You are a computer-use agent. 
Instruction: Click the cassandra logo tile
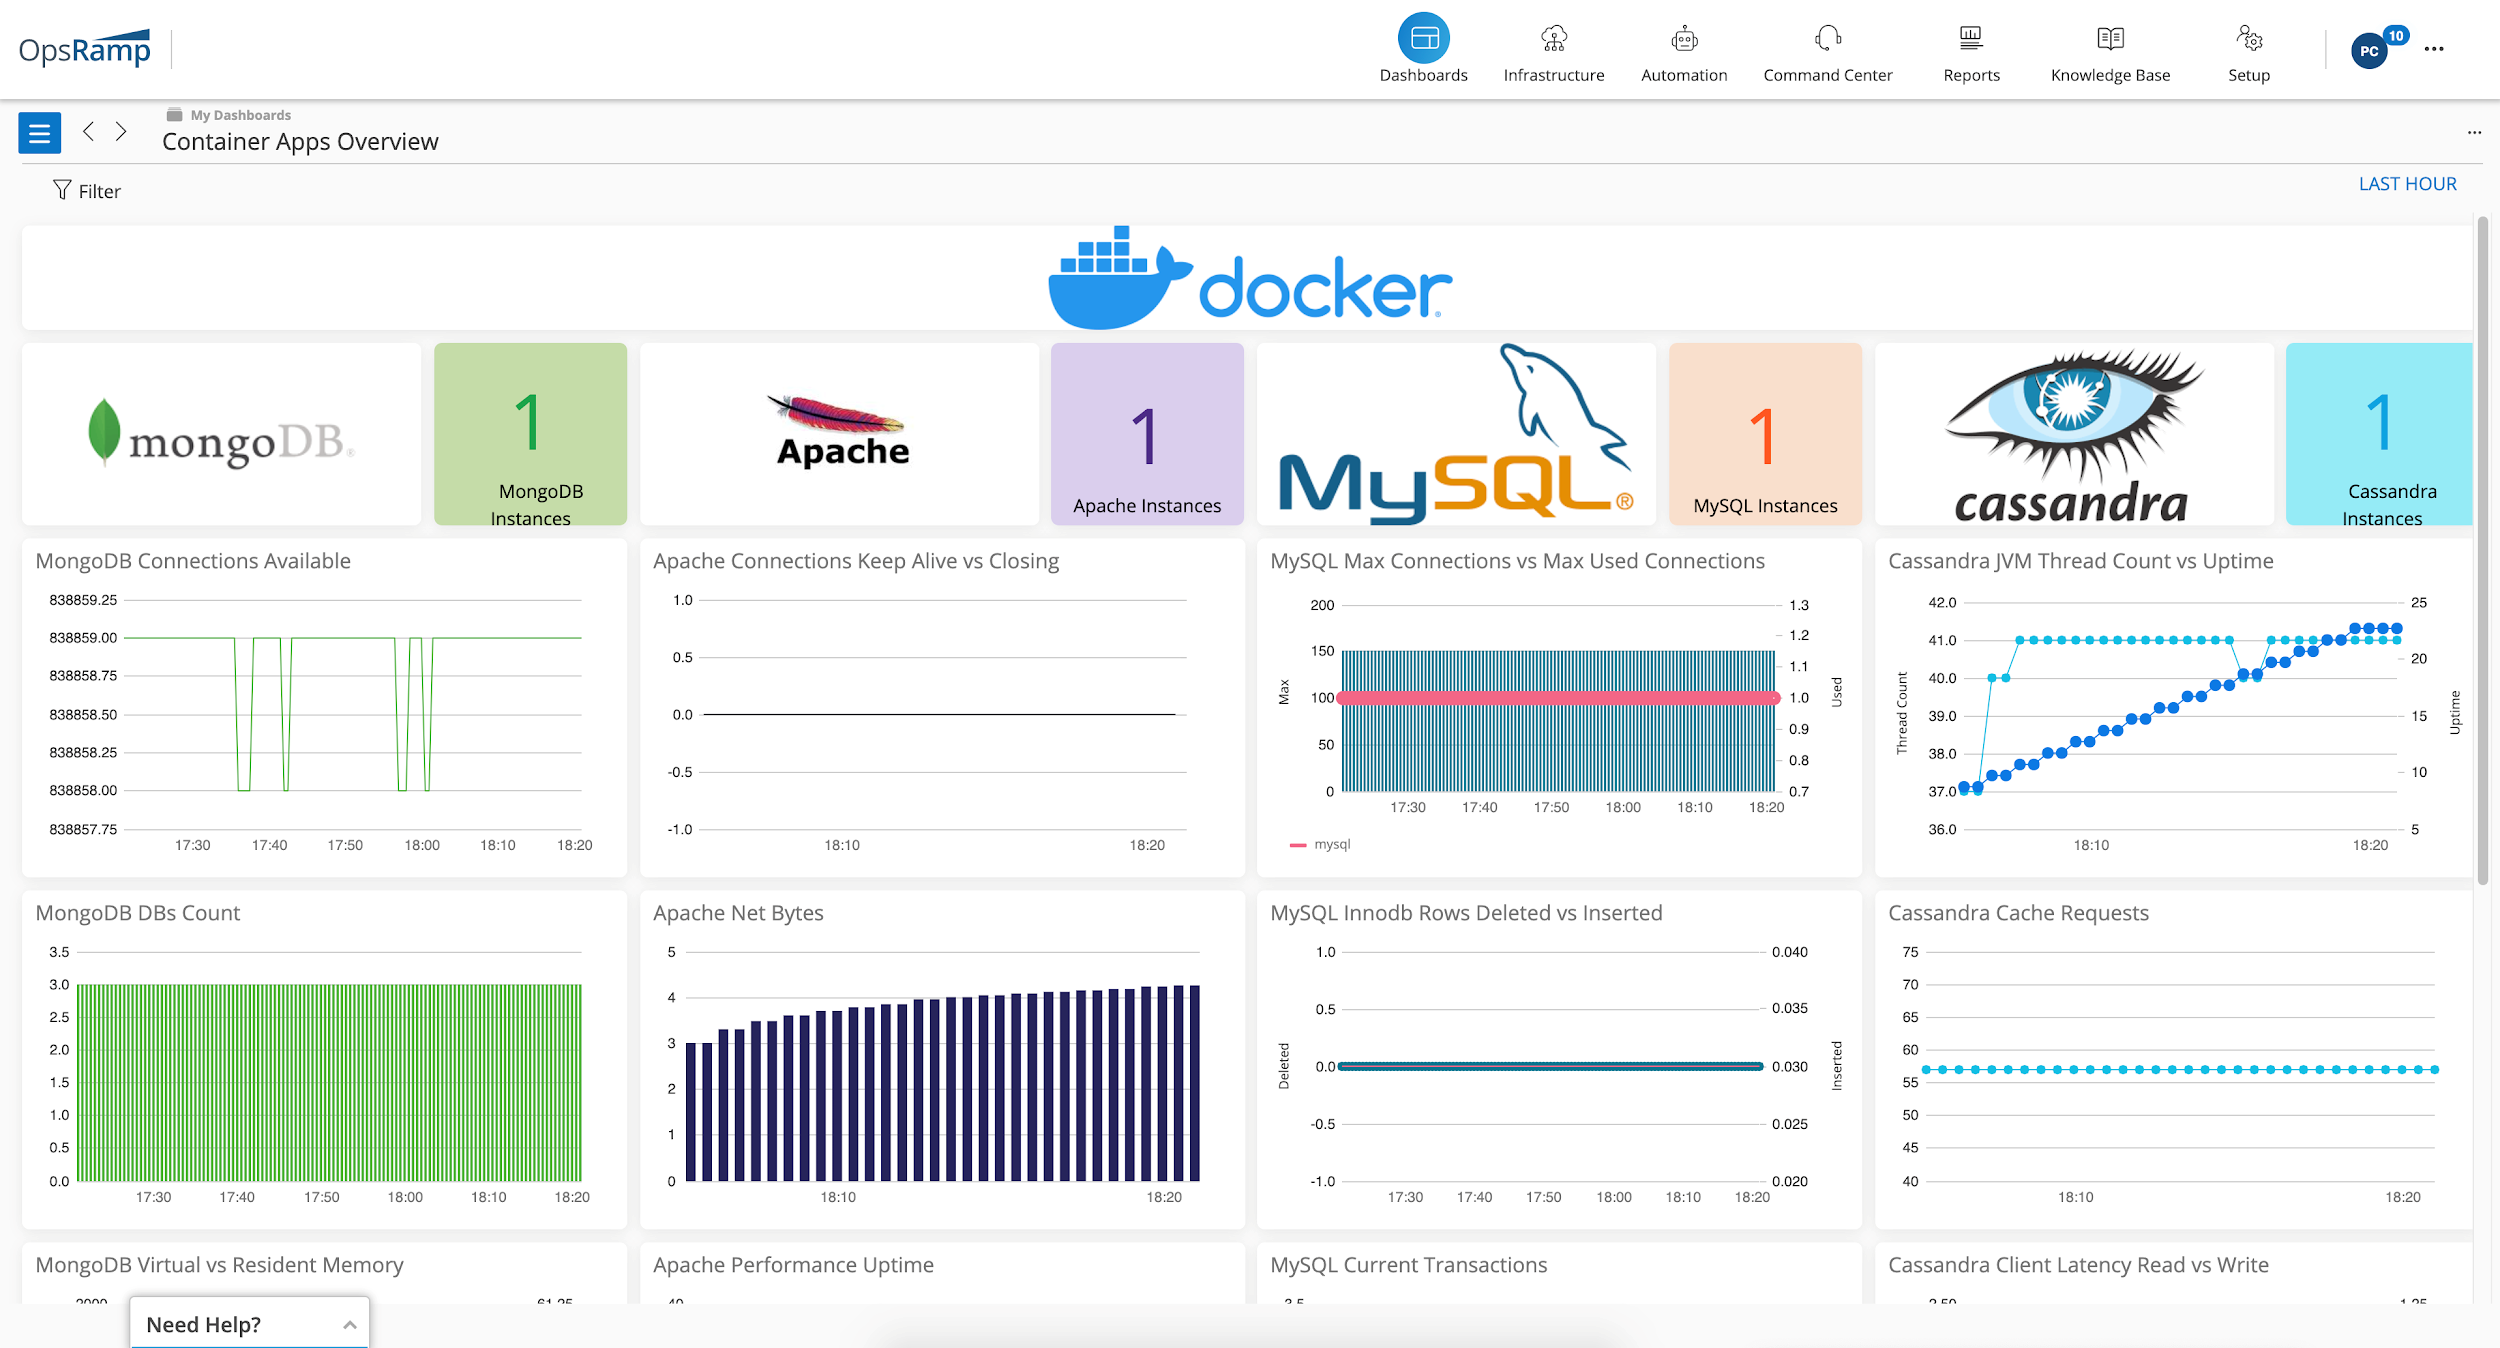pos(2074,434)
